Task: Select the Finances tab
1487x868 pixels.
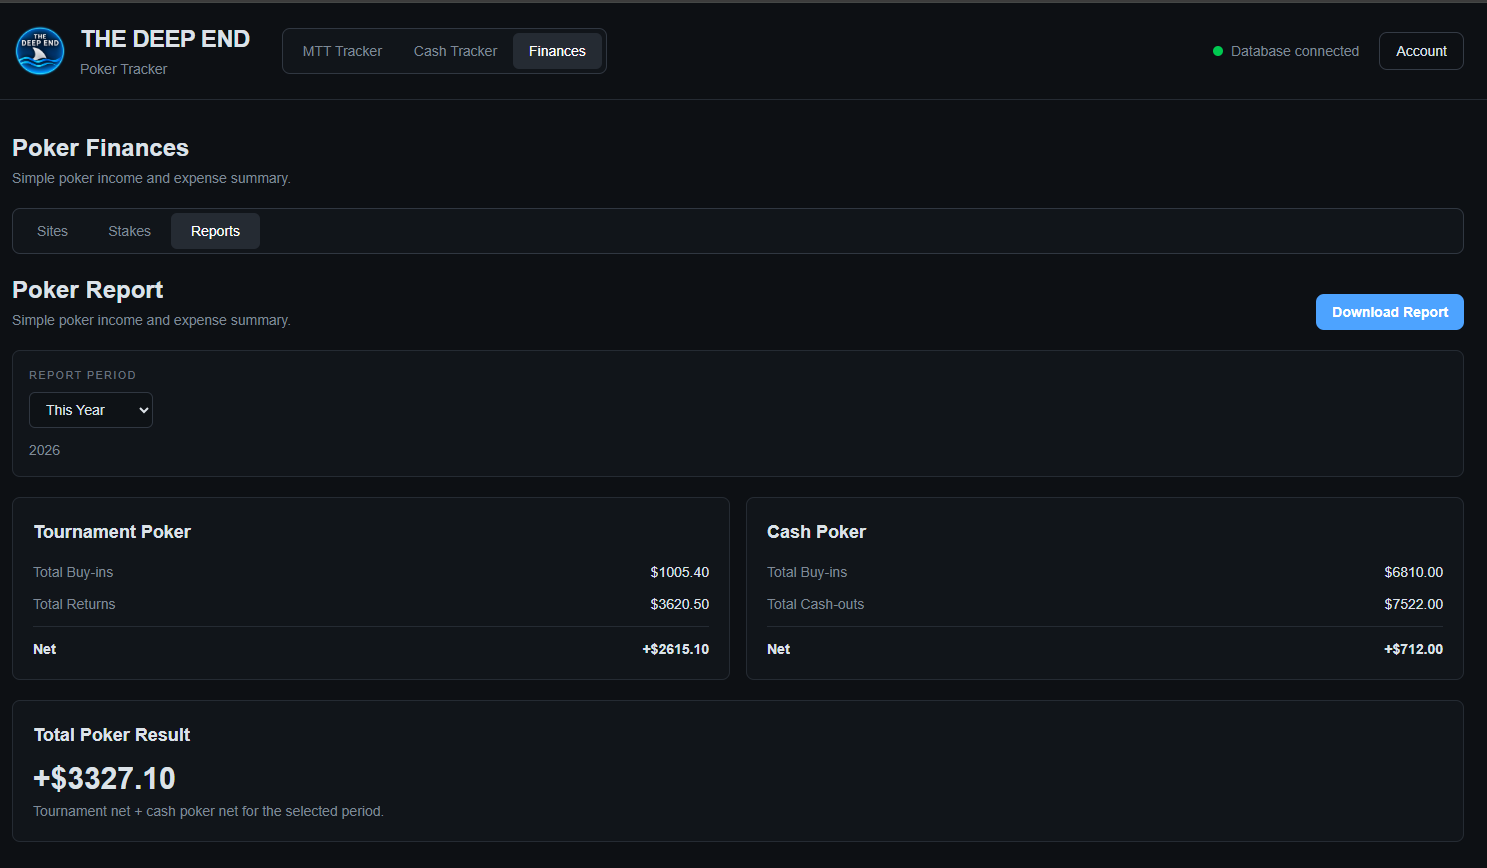Action: (557, 51)
